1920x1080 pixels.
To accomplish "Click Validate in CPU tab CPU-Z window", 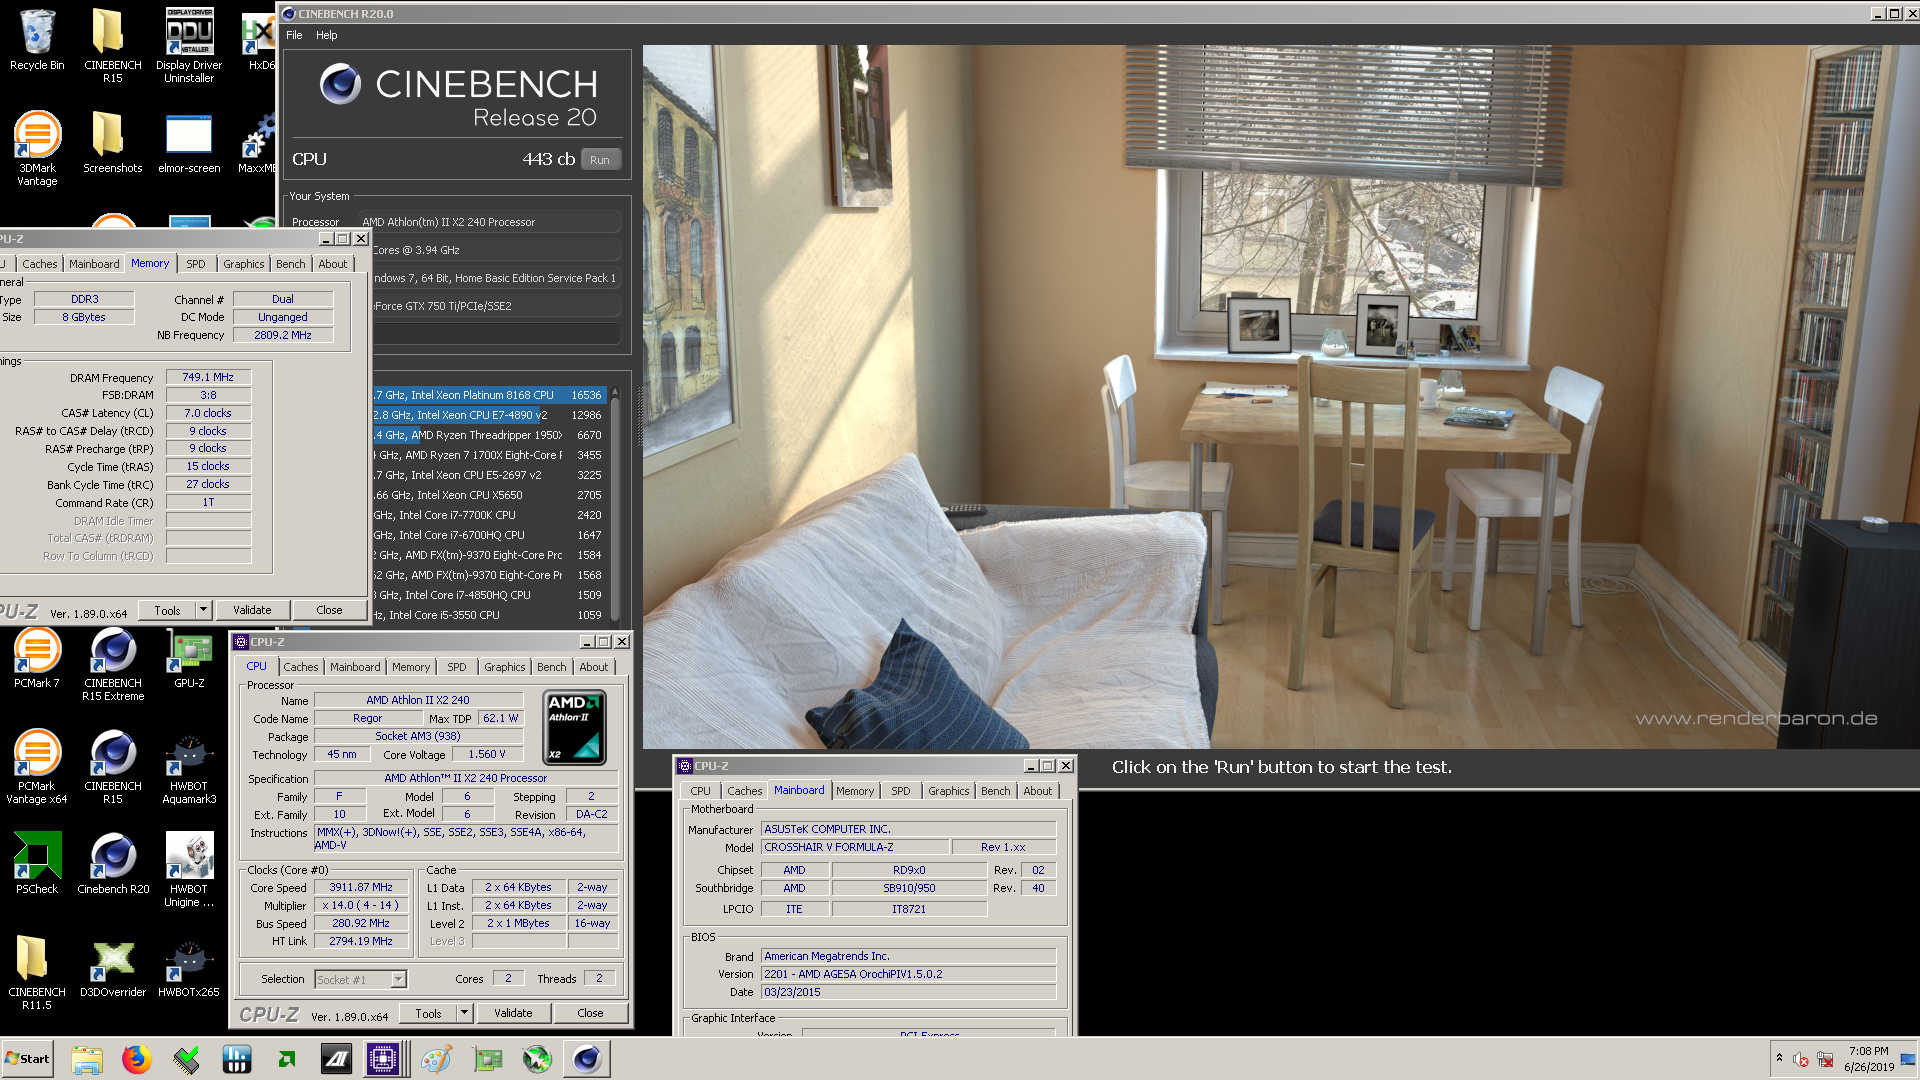I will (x=513, y=1013).
